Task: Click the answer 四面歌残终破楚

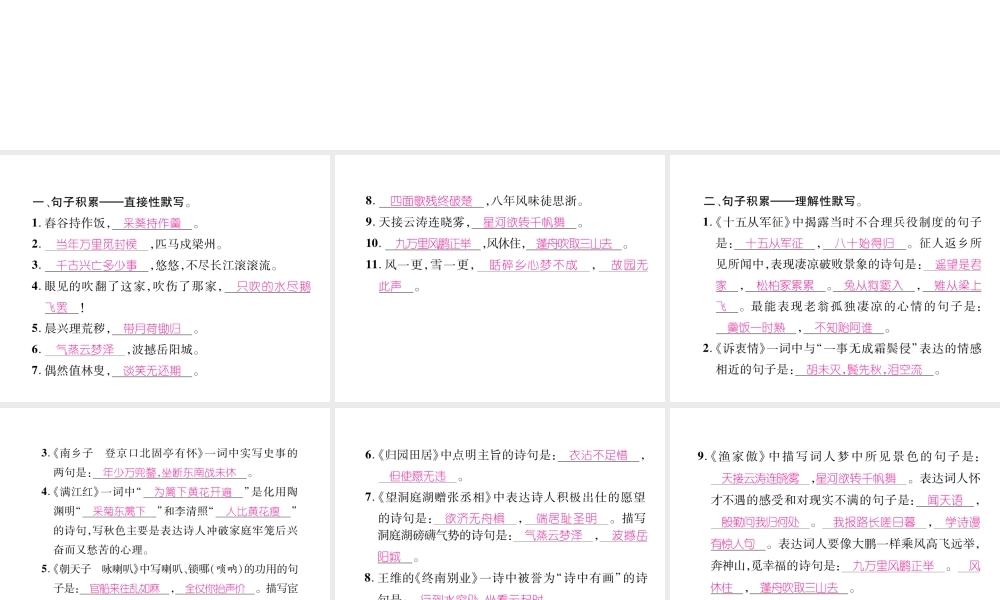Action: (431, 201)
